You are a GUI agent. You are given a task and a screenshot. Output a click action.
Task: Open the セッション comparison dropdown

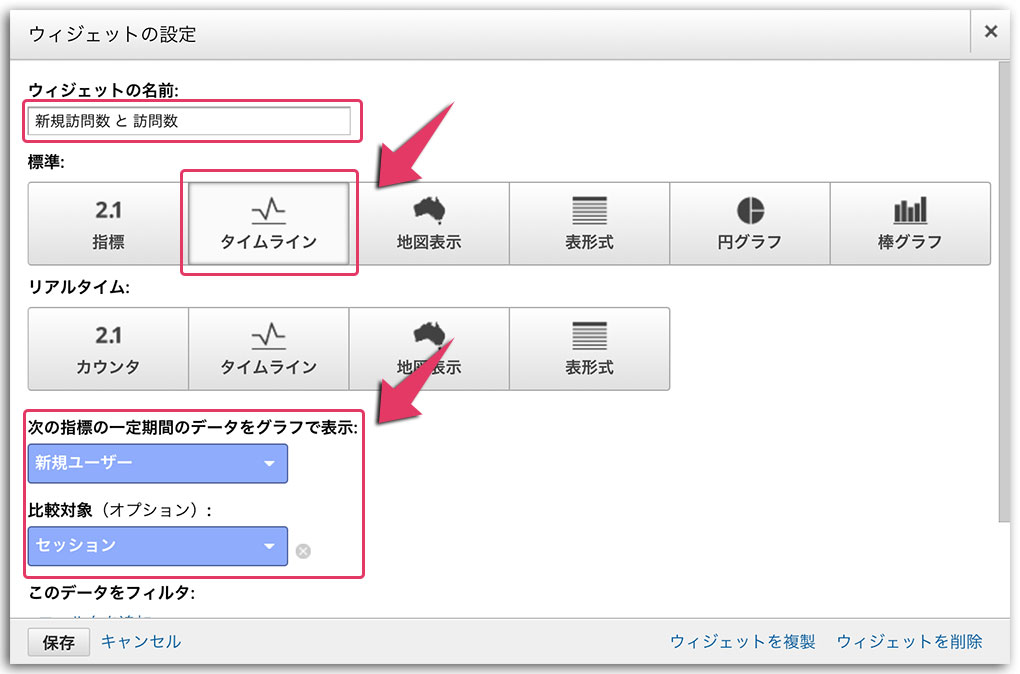pyautogui.click(x=156, y=548)
